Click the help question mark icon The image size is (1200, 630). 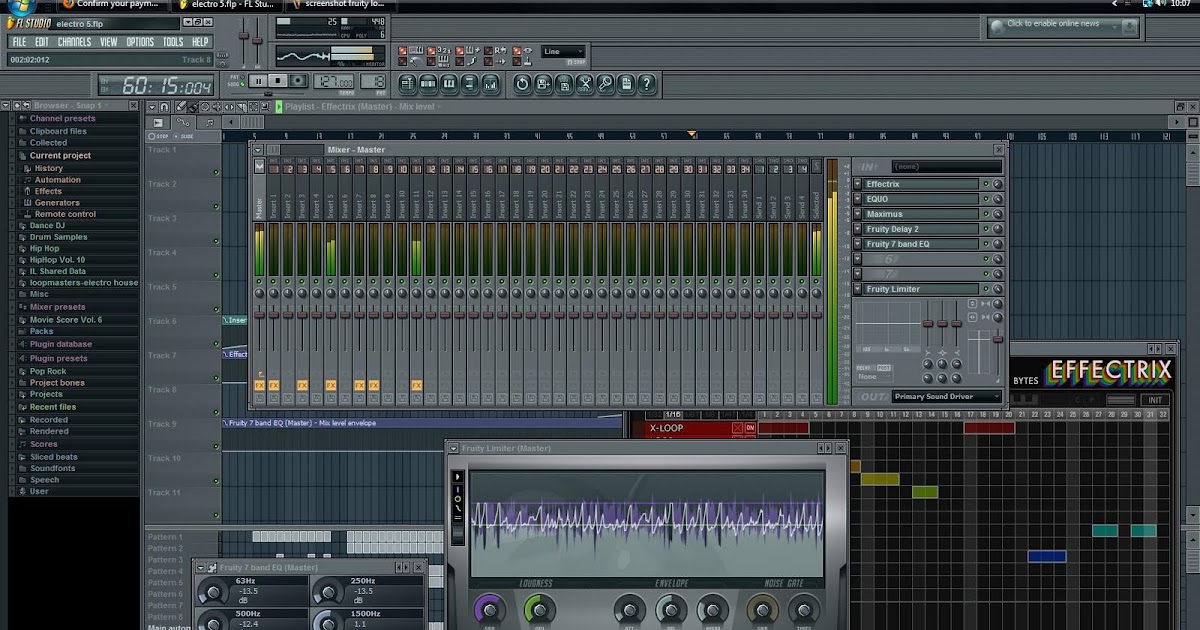[647, 84]
